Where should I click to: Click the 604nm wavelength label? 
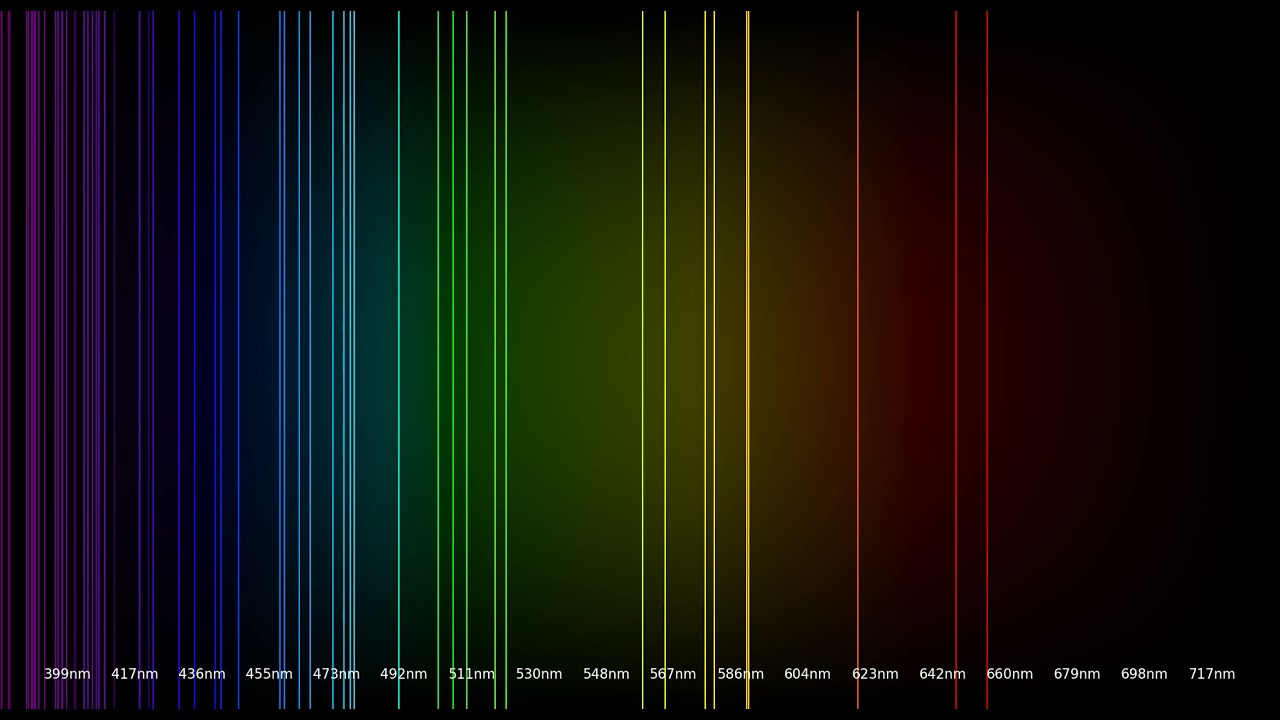click(x=807, y=674)
